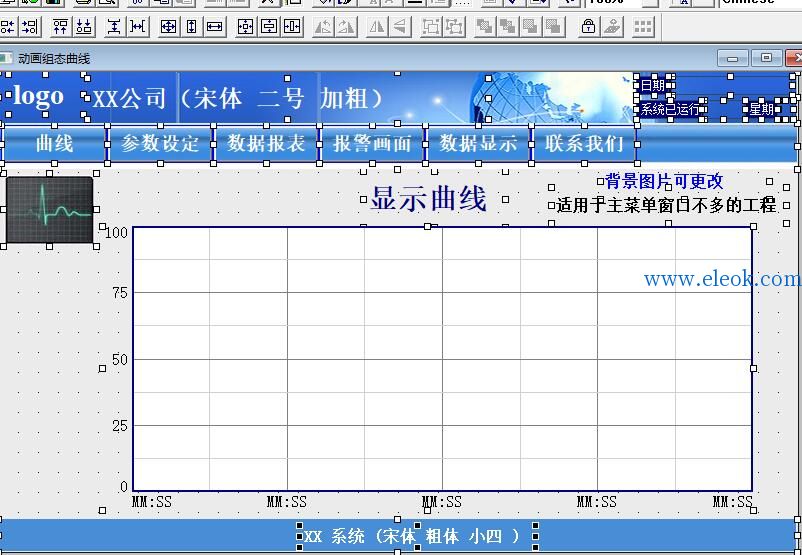Screen dimensions: 802x555
Task: Select the 背景图片可更改 note text
Action: point(664,181)
